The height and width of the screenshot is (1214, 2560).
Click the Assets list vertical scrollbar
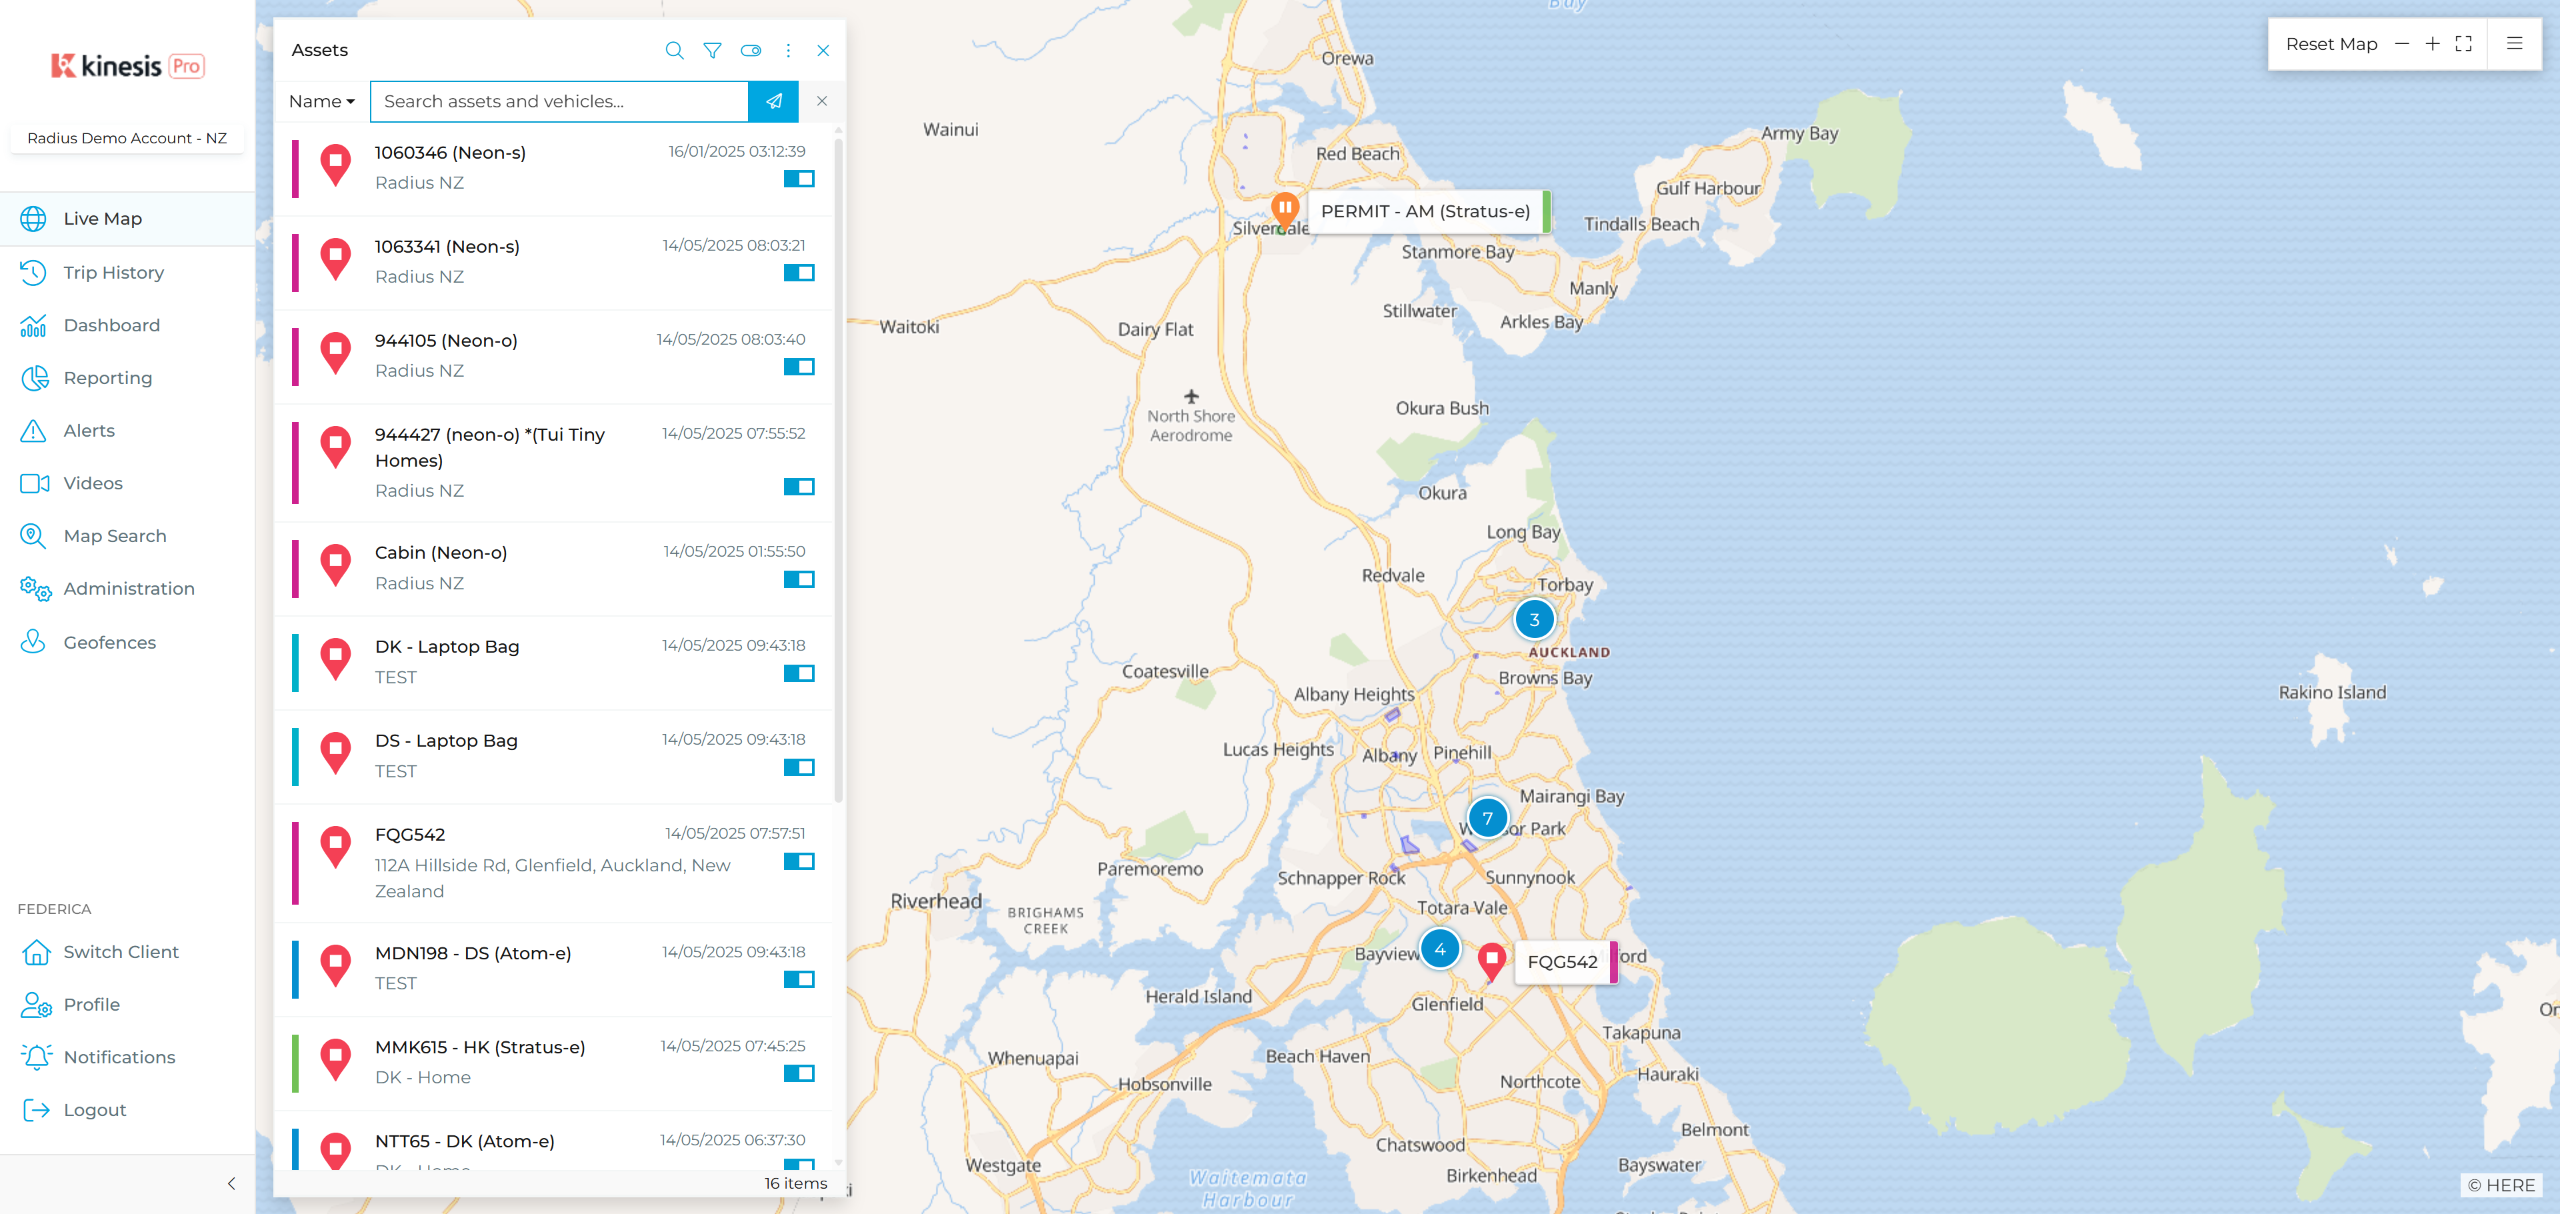[838, 470]
